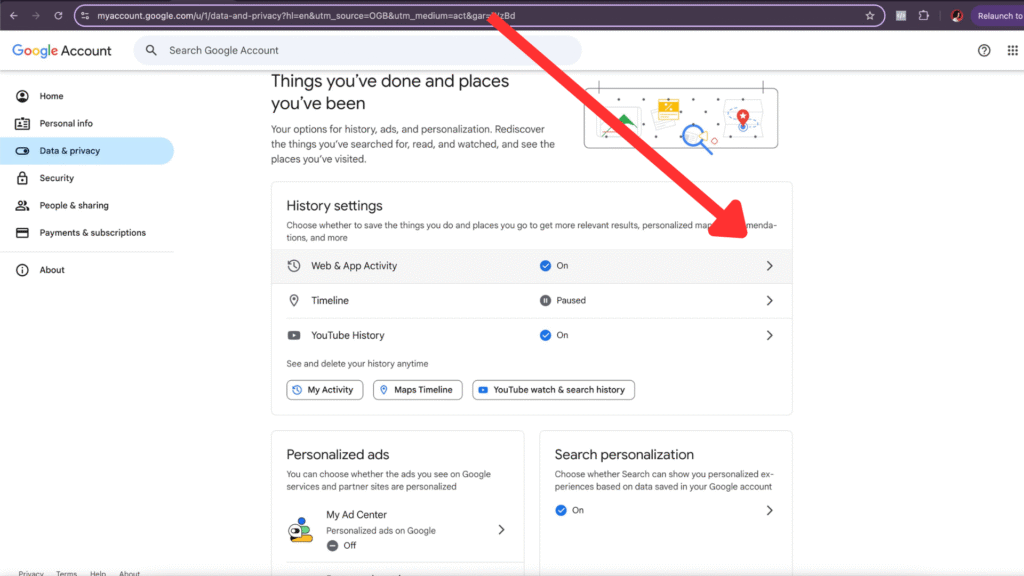
Task: Click the search magnifier icon
Action: click(151, 50)
